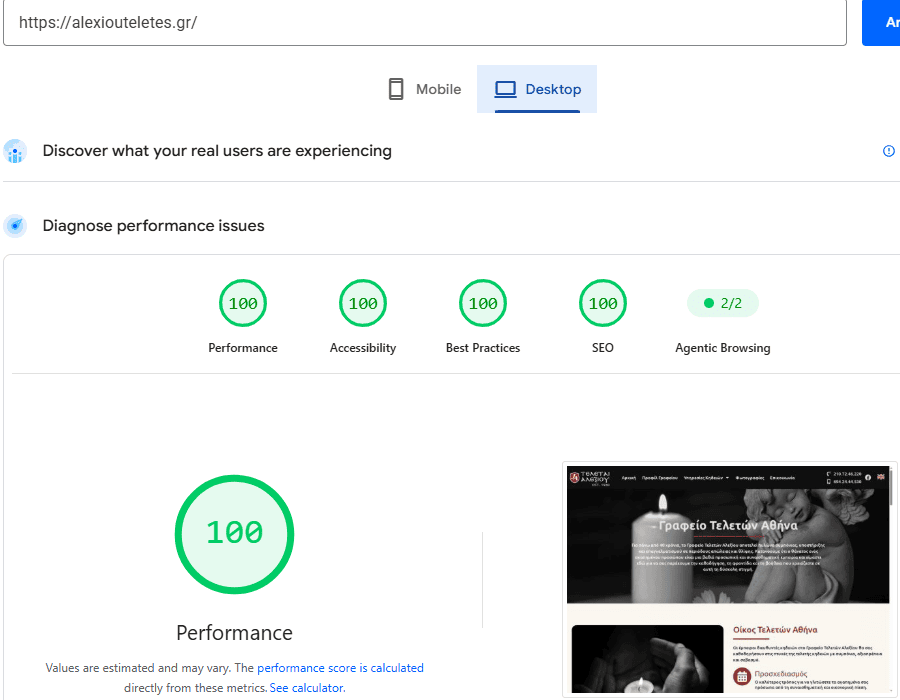Click the blue Analyze button
This screenshot has width=900, height=700.
881,22
